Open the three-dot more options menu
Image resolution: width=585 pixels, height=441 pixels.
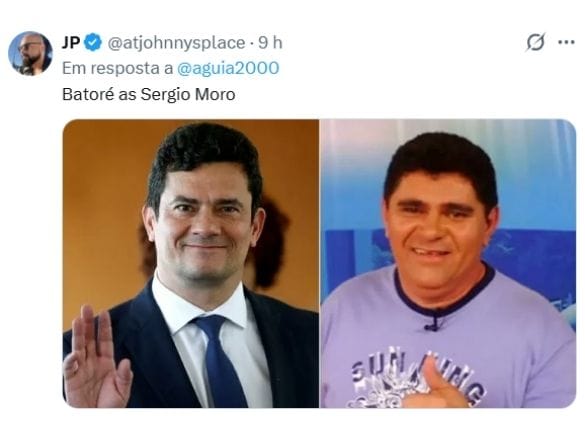pos(566,42)
